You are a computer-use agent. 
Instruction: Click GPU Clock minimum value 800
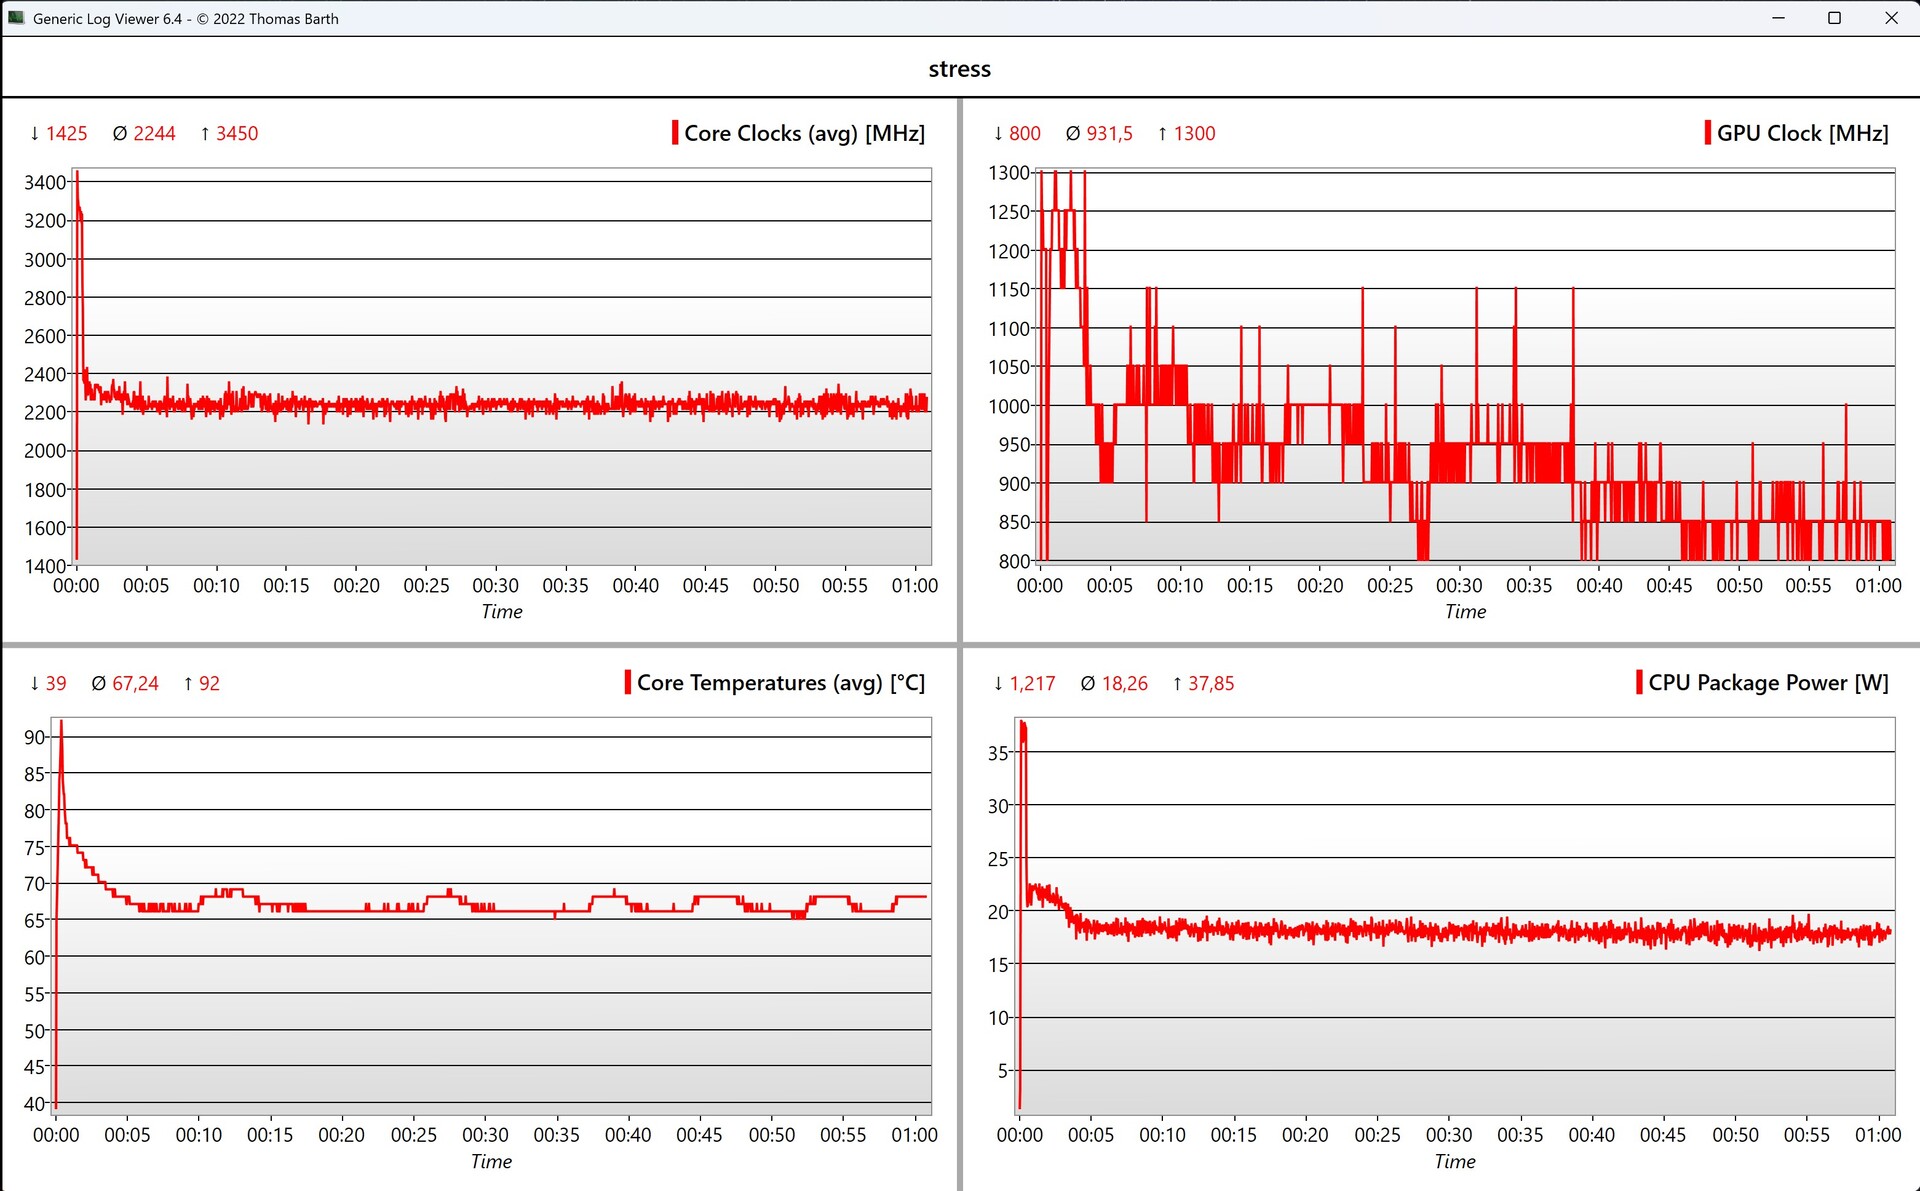(x=1024, y=134)
